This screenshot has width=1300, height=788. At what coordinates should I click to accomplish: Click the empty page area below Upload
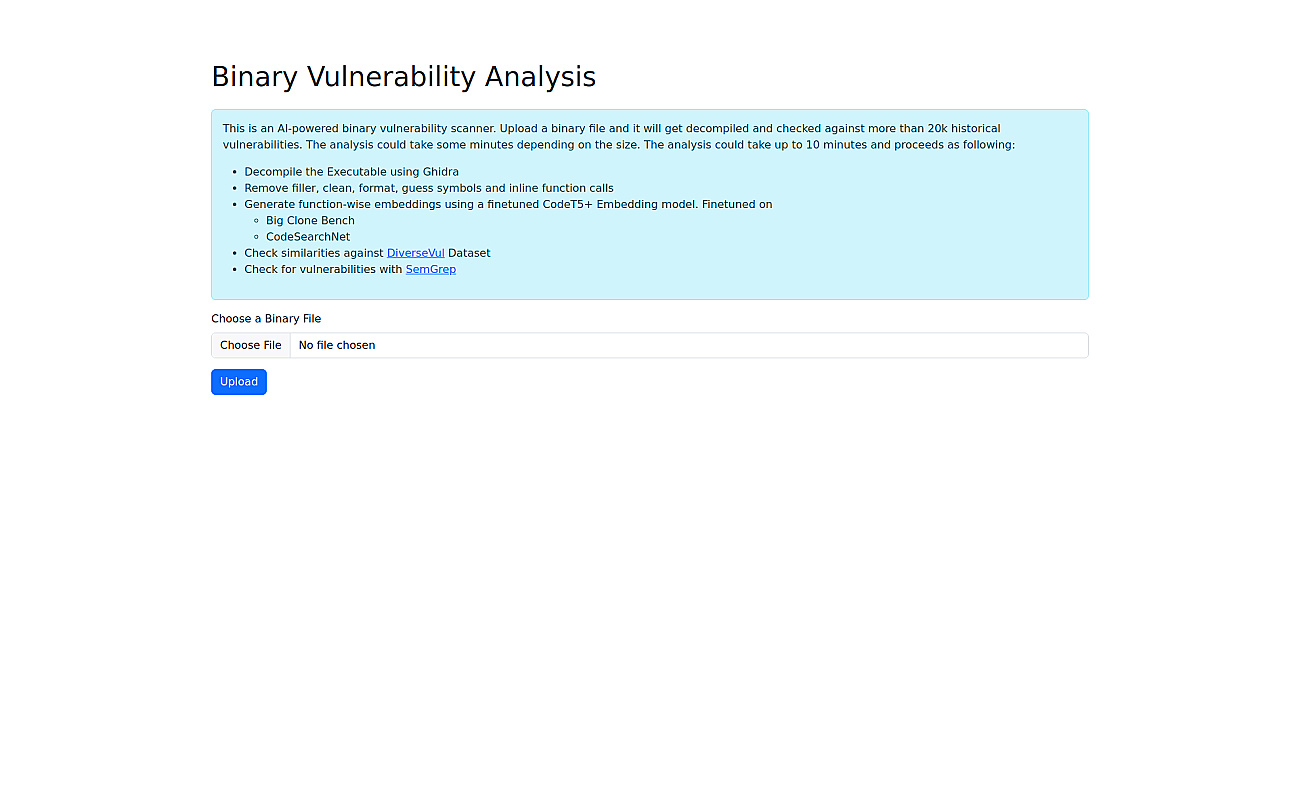(x=650, y=590)
